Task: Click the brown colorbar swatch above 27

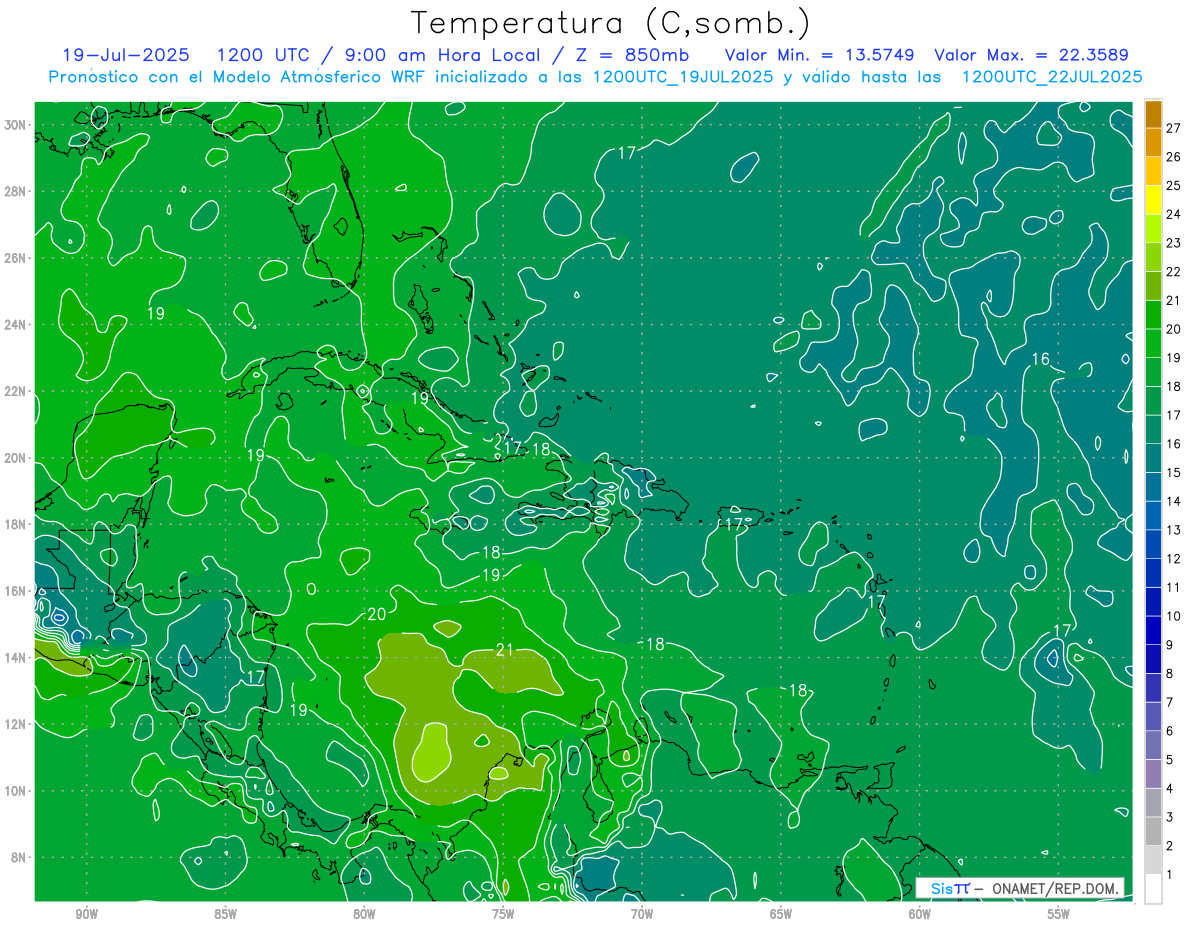Action: click(x=1153, y=113)
